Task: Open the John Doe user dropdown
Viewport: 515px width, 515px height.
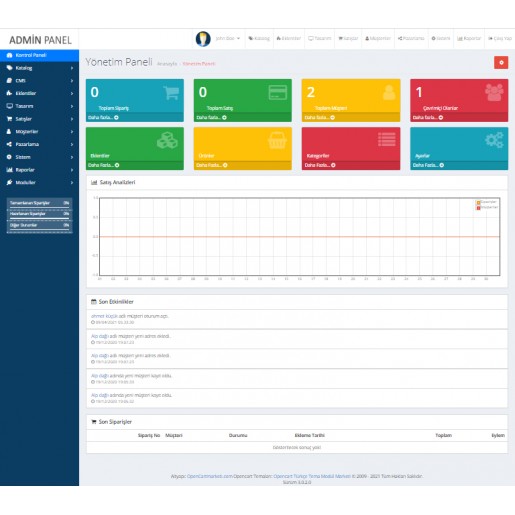Action: tap(228, 38)
